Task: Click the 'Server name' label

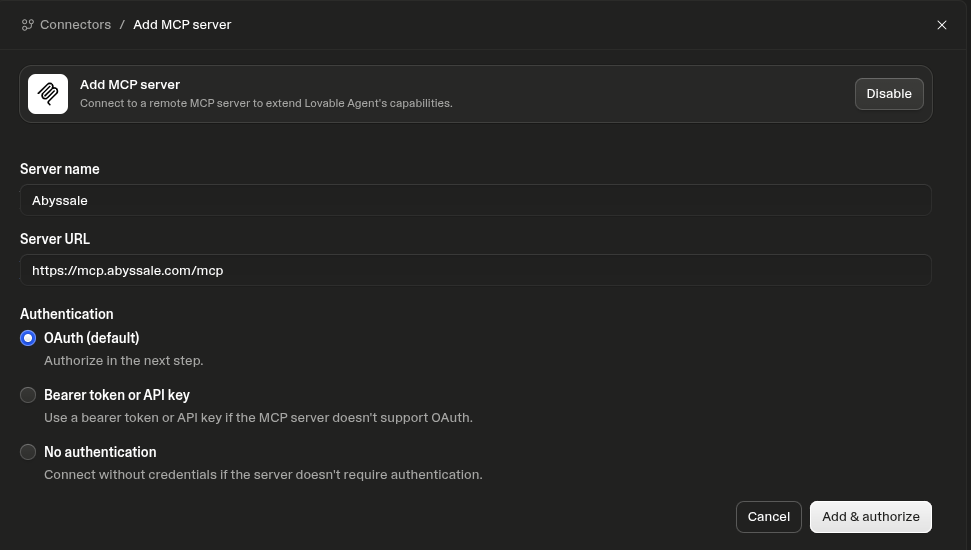Action: click(x=59, y=169)
